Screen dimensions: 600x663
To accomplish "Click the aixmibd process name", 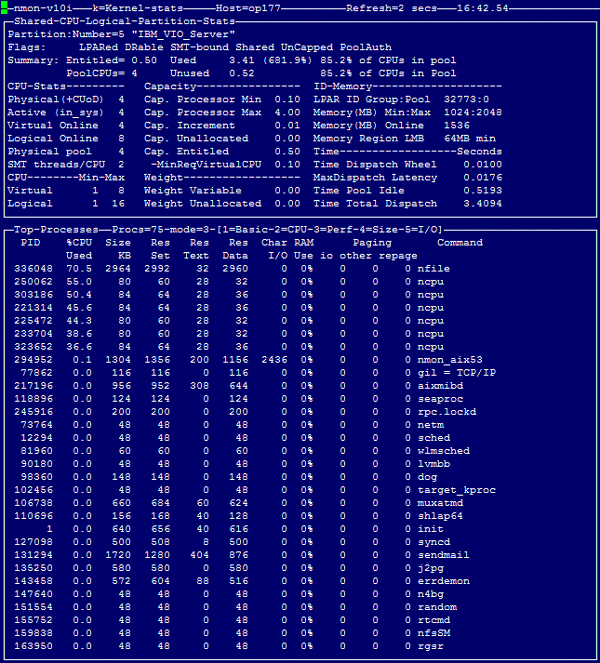I will click(439, 385).
